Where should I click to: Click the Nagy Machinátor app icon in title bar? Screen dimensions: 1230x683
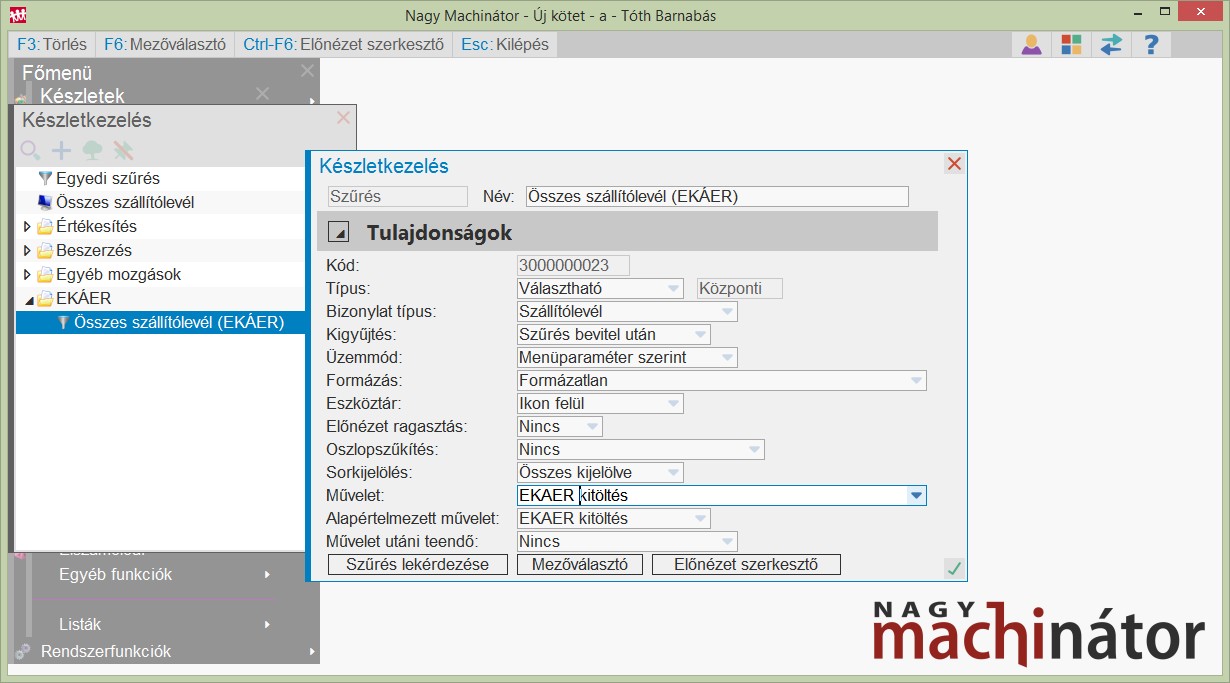pyautogui.click(x=18, y=15)
